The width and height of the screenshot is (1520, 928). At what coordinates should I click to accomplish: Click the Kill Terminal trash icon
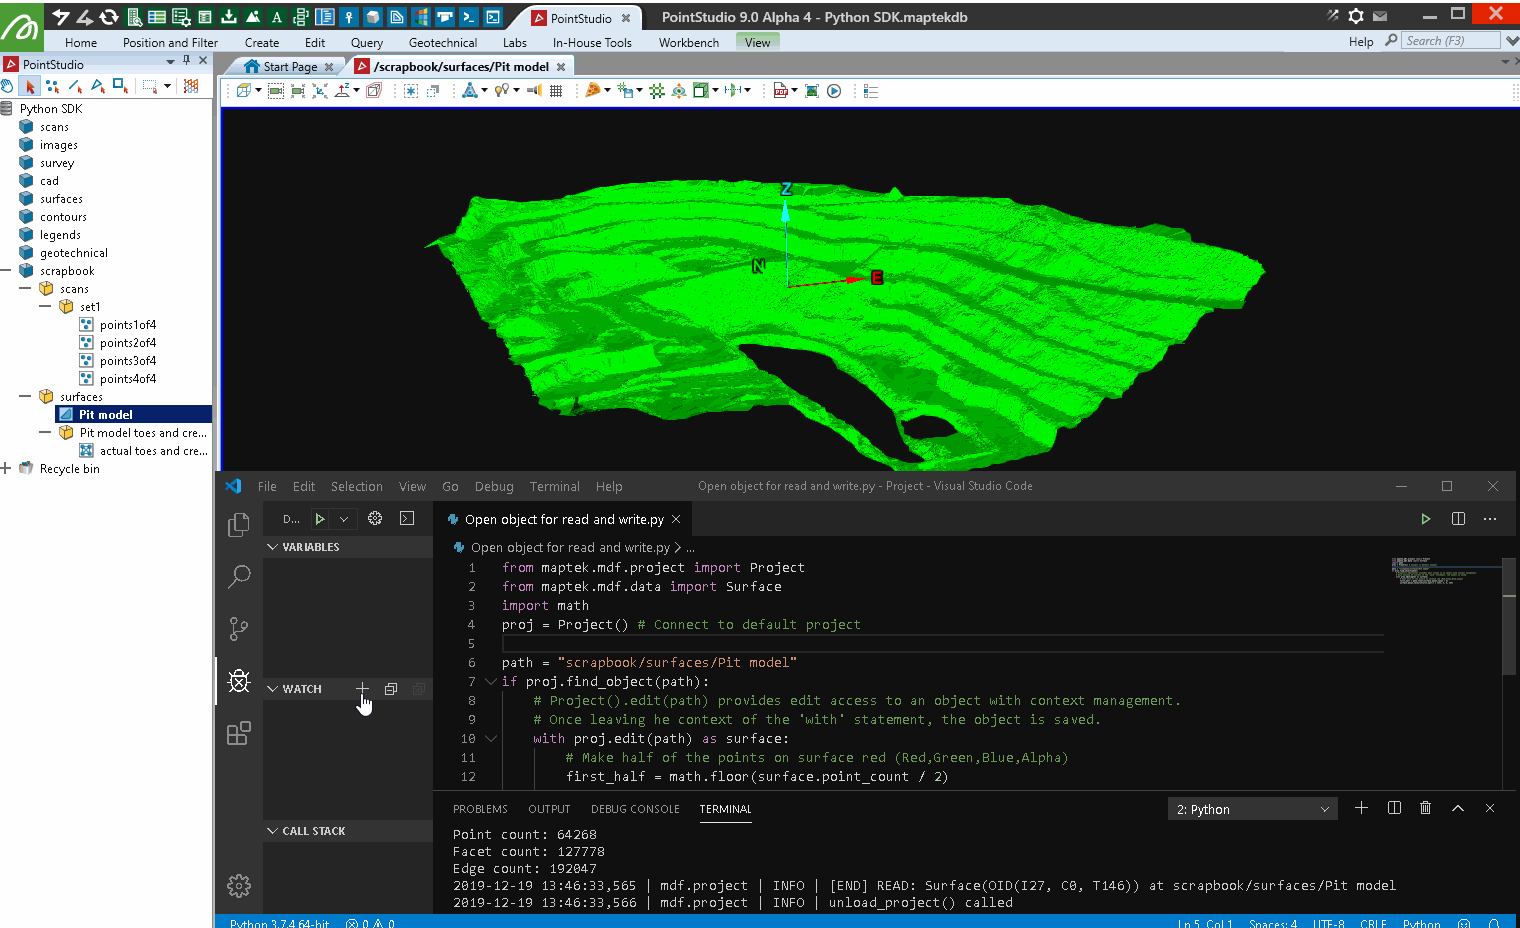point(1425,808)
